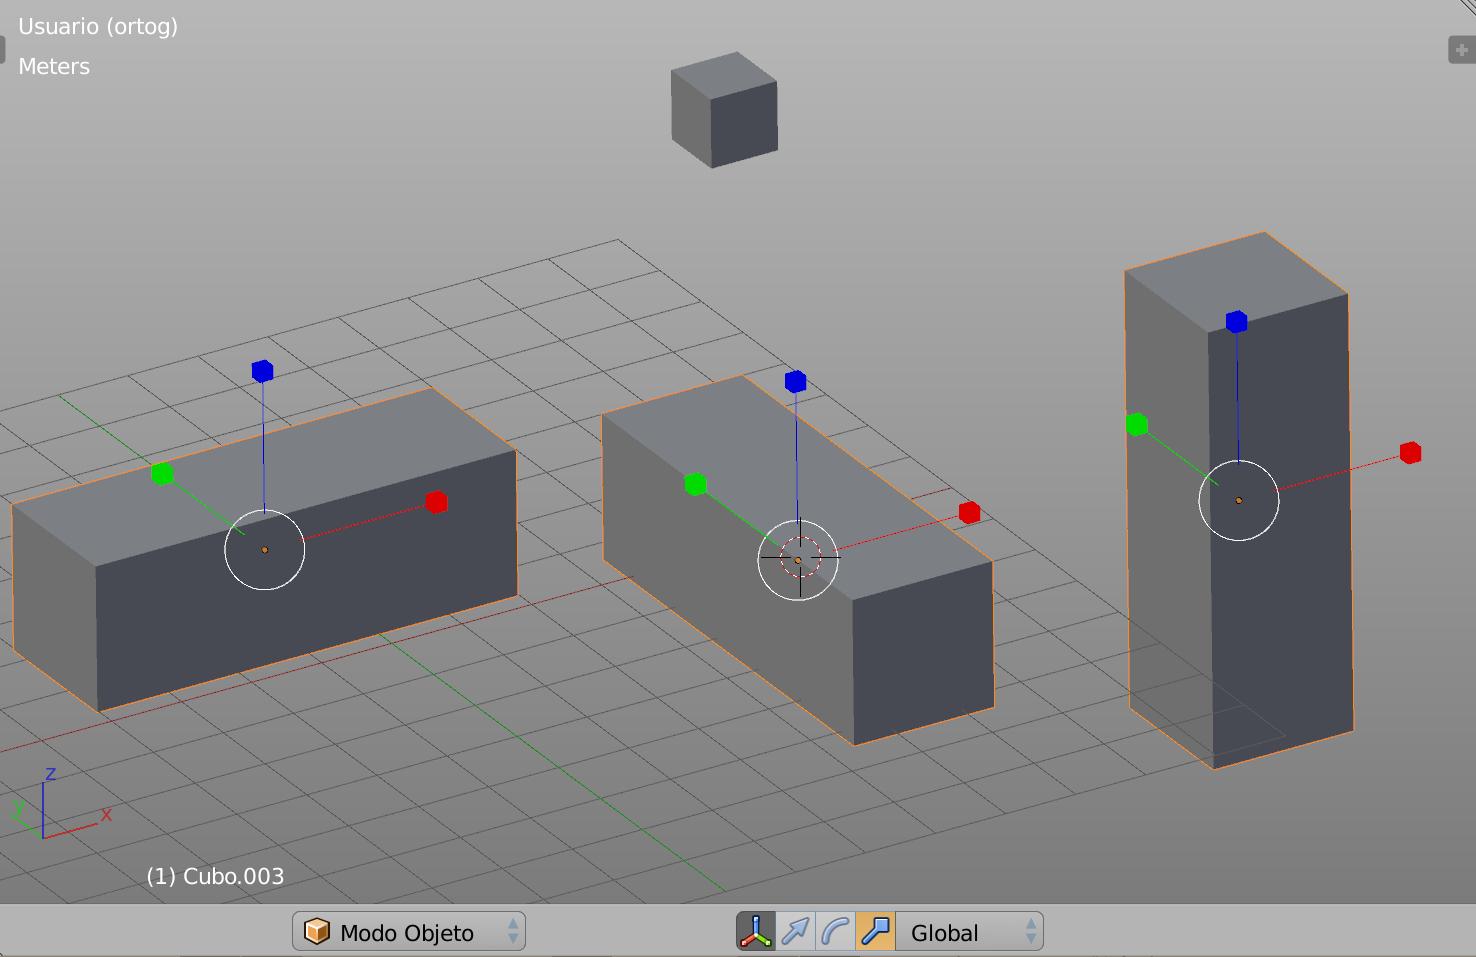Viewport: 1476px width, 957px height.
Task: Click the left box's white manipulator circle
Action: point(264,549)
